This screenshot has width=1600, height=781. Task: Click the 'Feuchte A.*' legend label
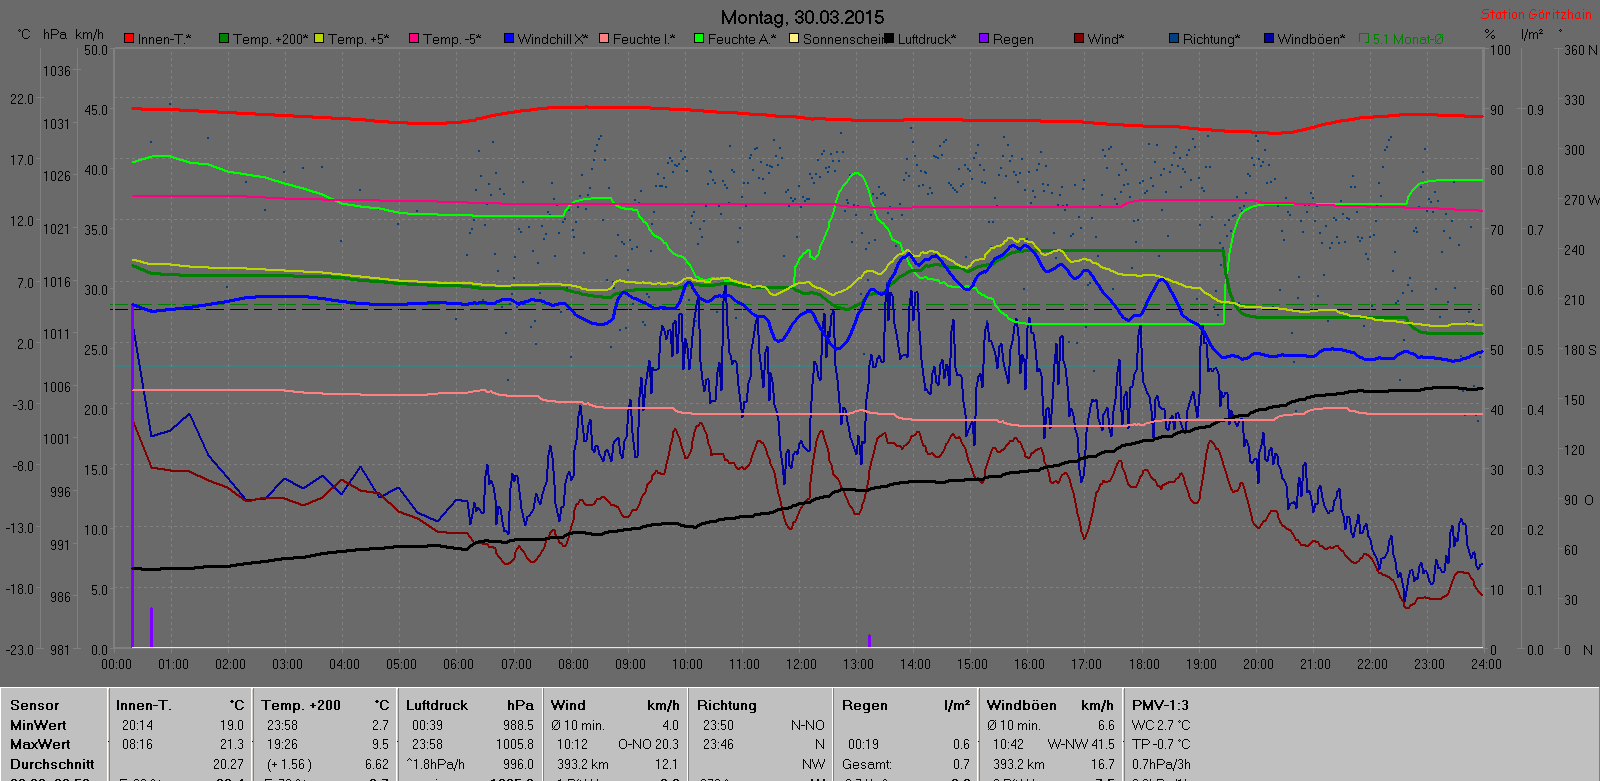(742, 39)
